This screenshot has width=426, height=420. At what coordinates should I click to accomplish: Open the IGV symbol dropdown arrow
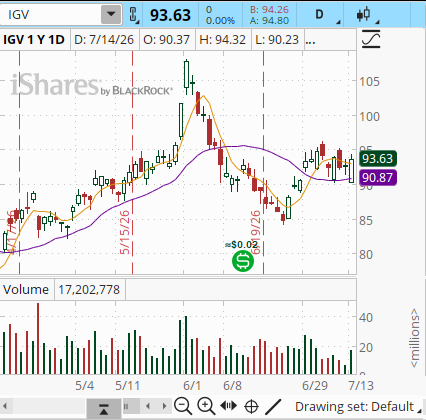tap(111, 14)
